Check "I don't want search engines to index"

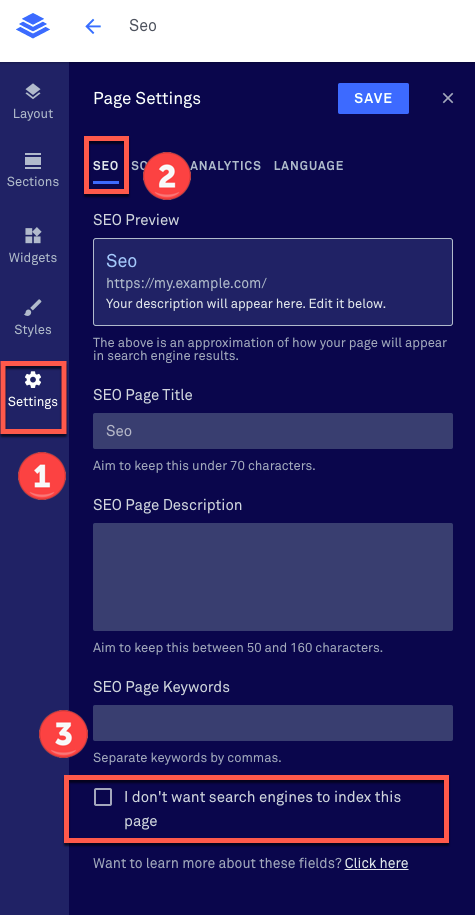coord(103,797)
